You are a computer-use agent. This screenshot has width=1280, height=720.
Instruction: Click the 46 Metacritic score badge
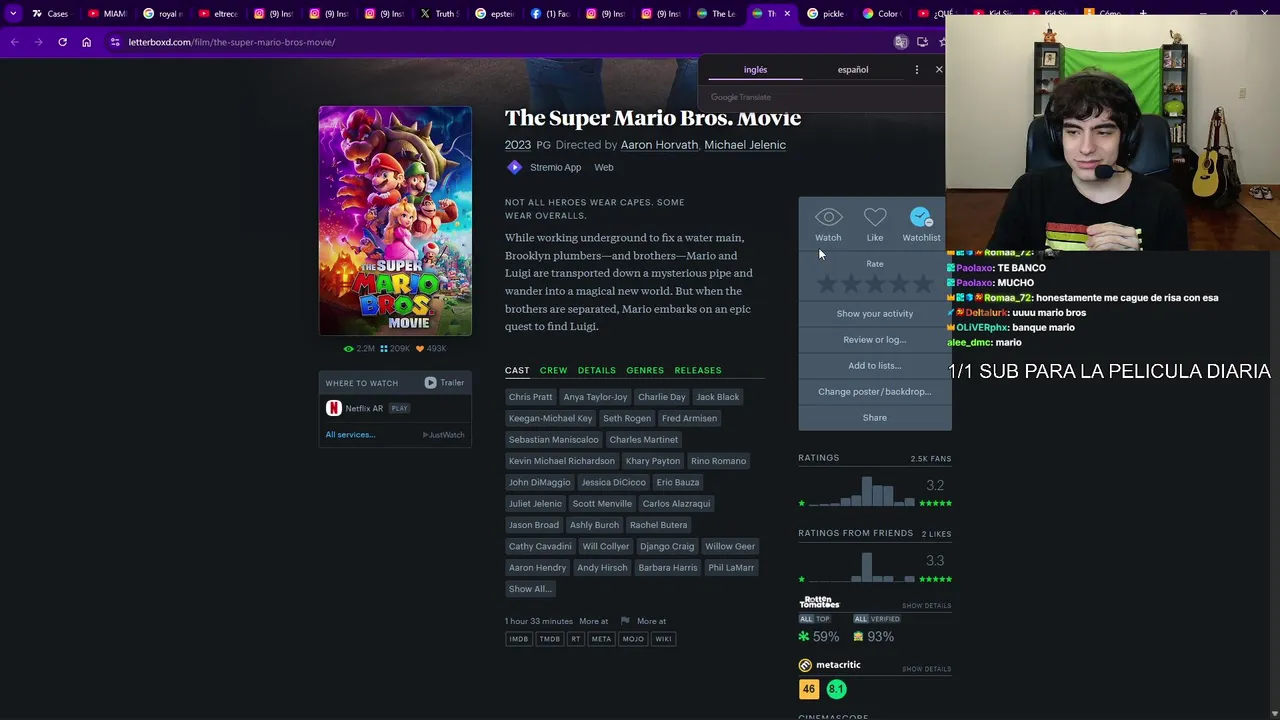click(809, 689)
